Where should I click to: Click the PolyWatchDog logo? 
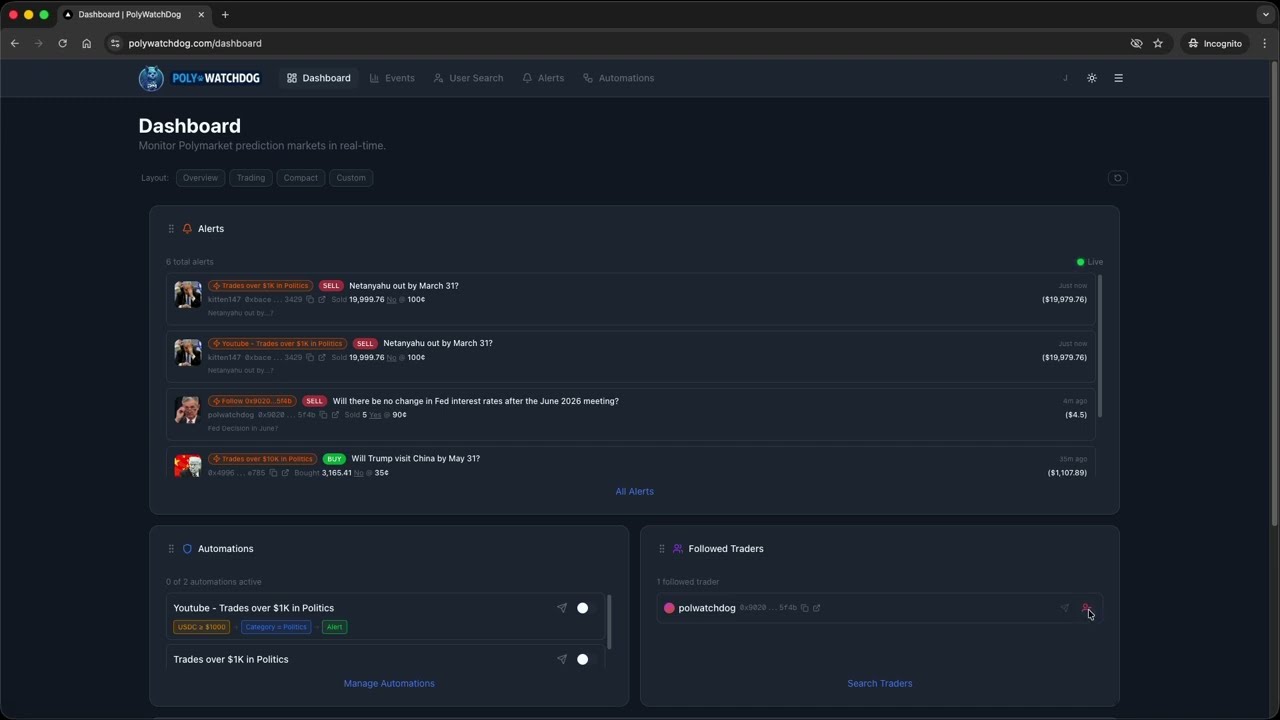coord(199,78)
